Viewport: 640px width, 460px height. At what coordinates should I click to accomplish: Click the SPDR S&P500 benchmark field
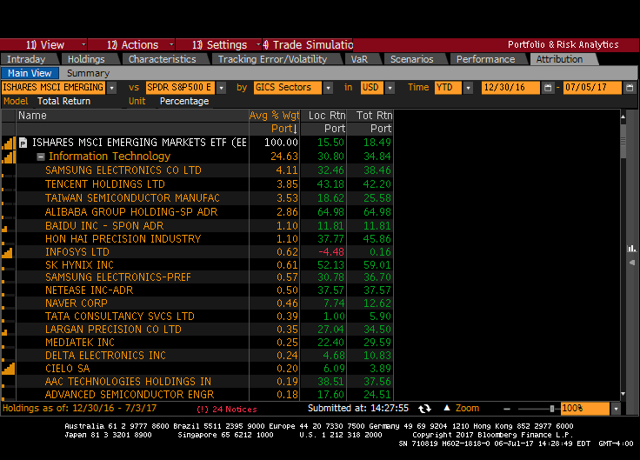(x=180, y=87)
